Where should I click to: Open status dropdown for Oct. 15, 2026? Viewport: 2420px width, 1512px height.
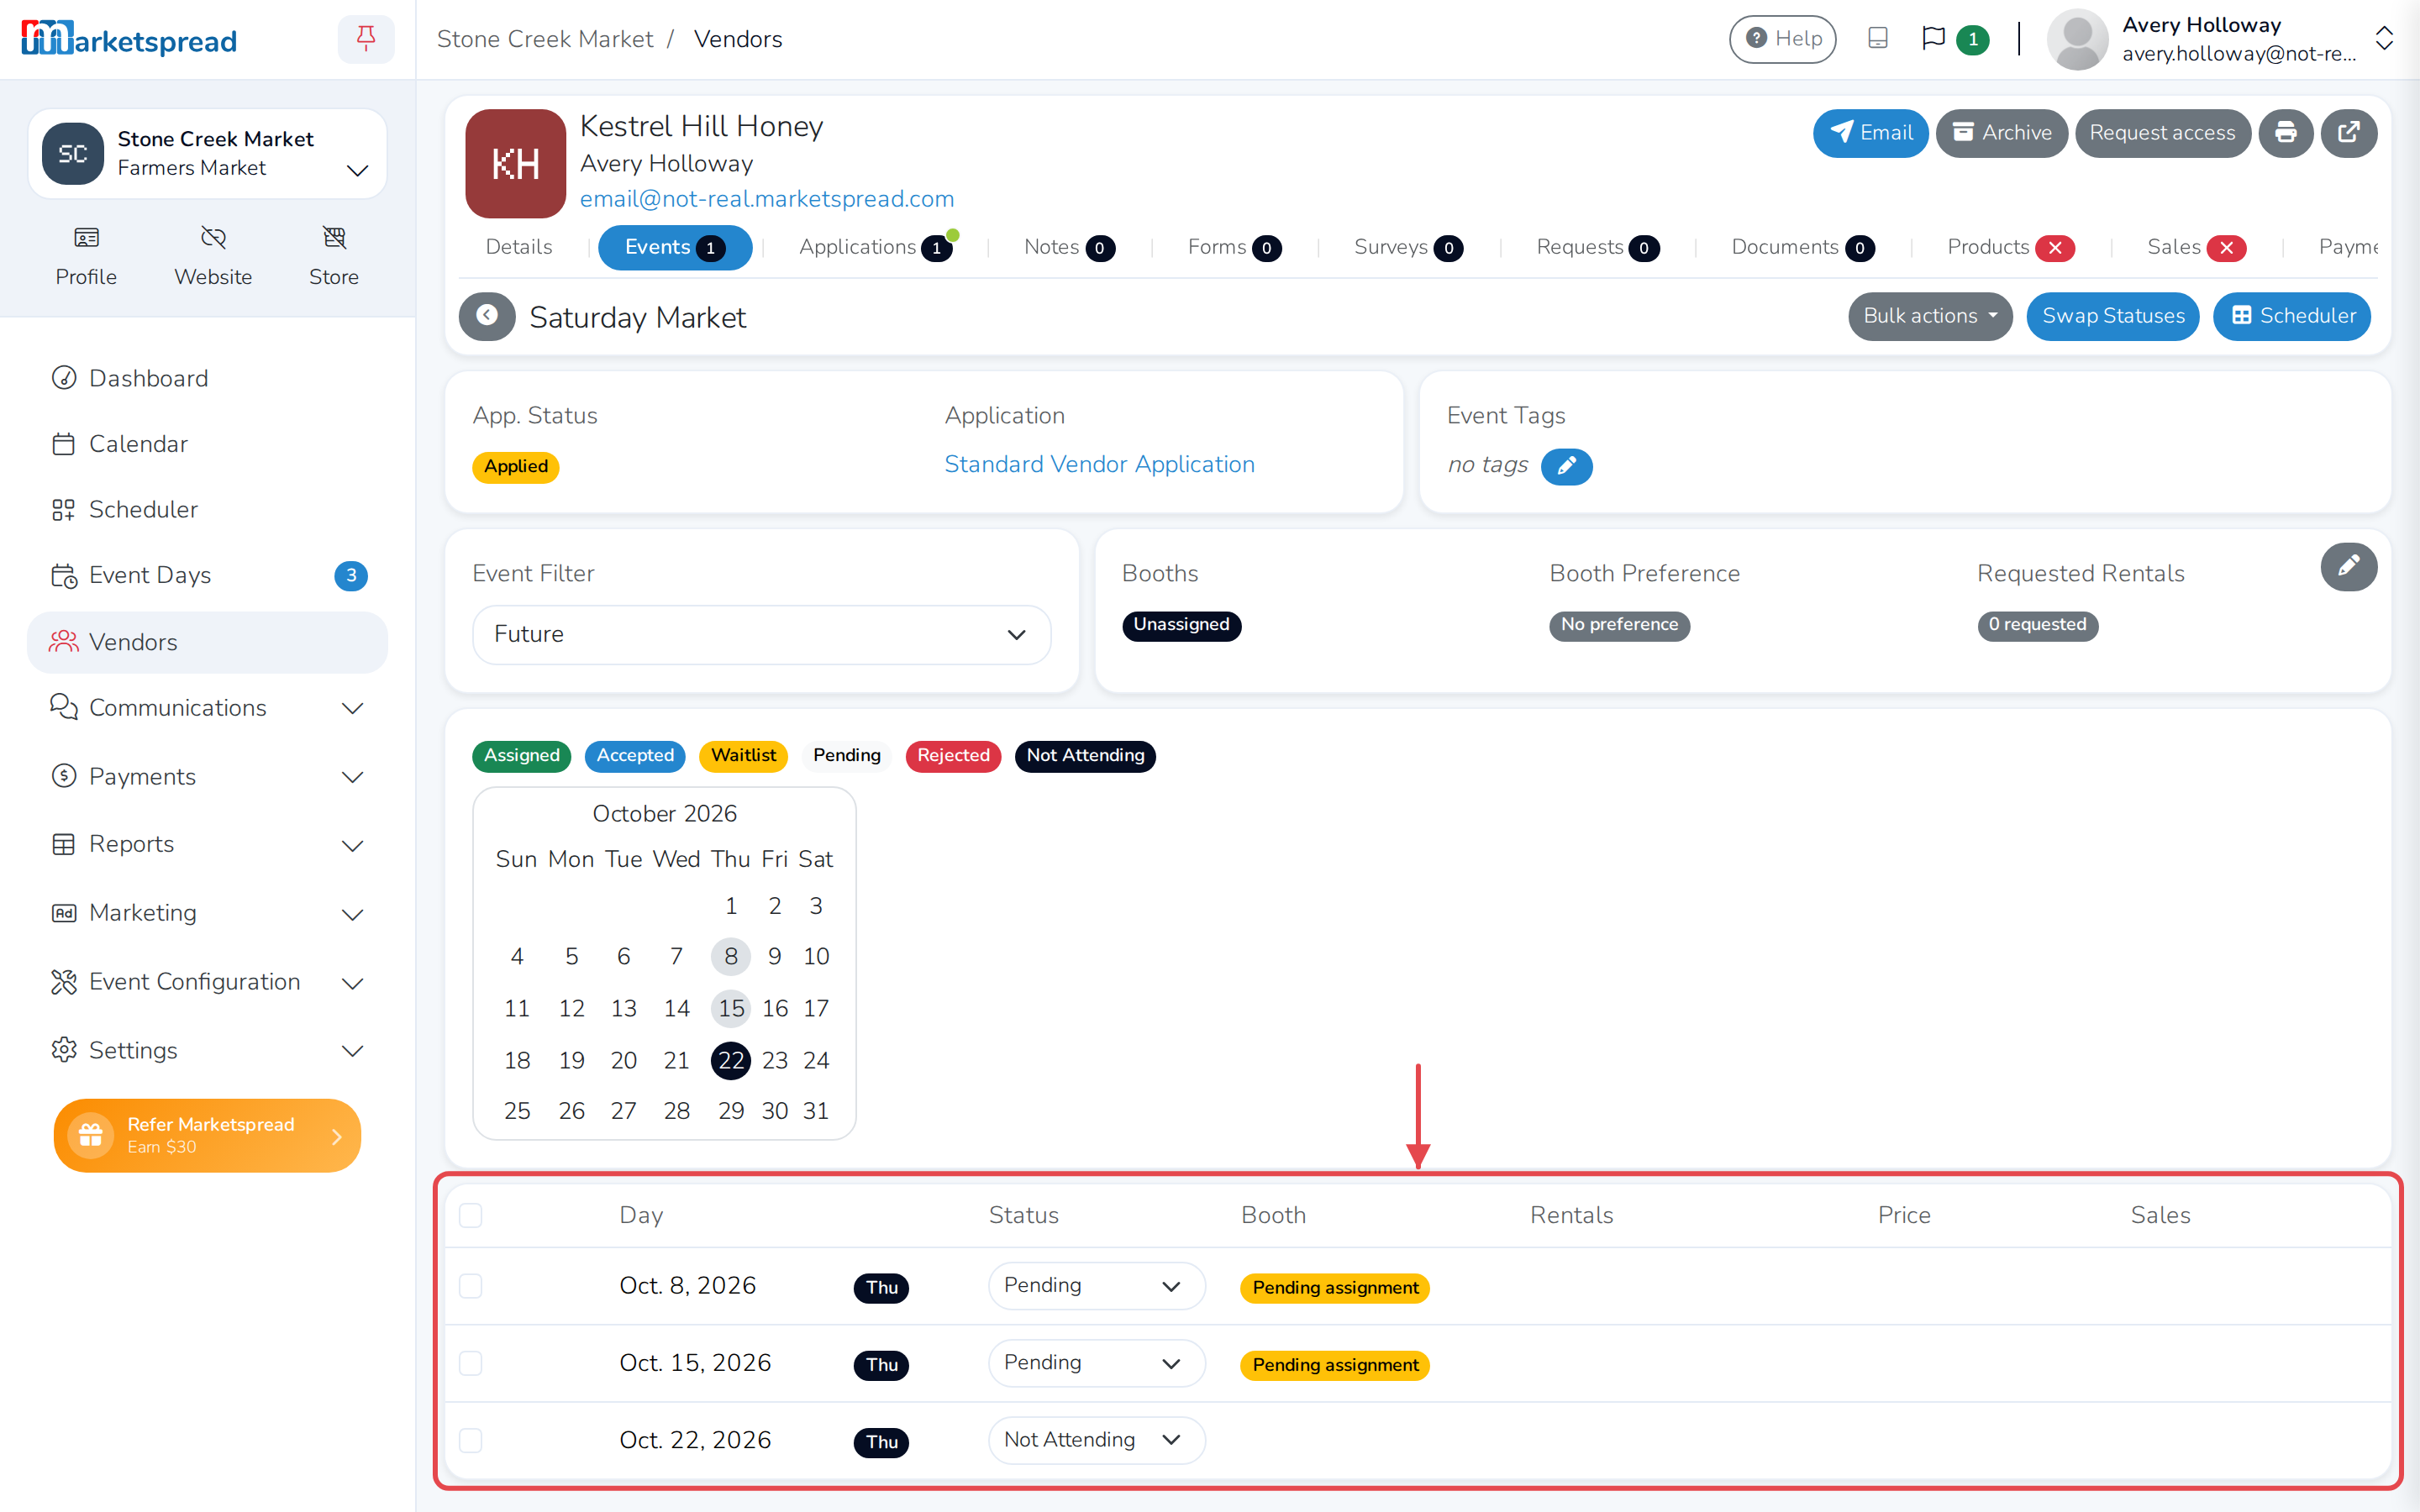pos(1096,1363)
